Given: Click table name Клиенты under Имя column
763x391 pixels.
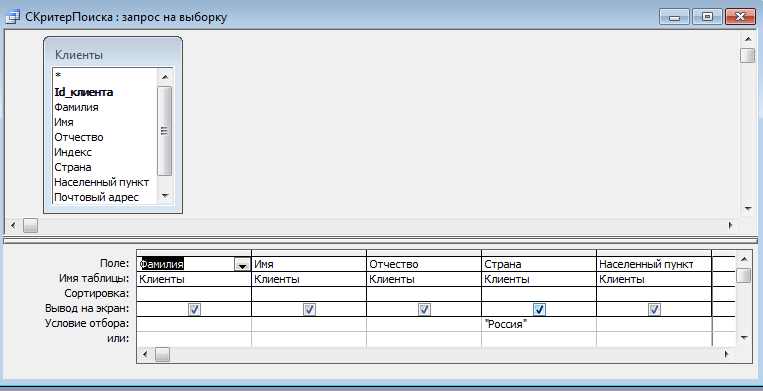Looking at the screenshot, I should [x=309, y=279].
